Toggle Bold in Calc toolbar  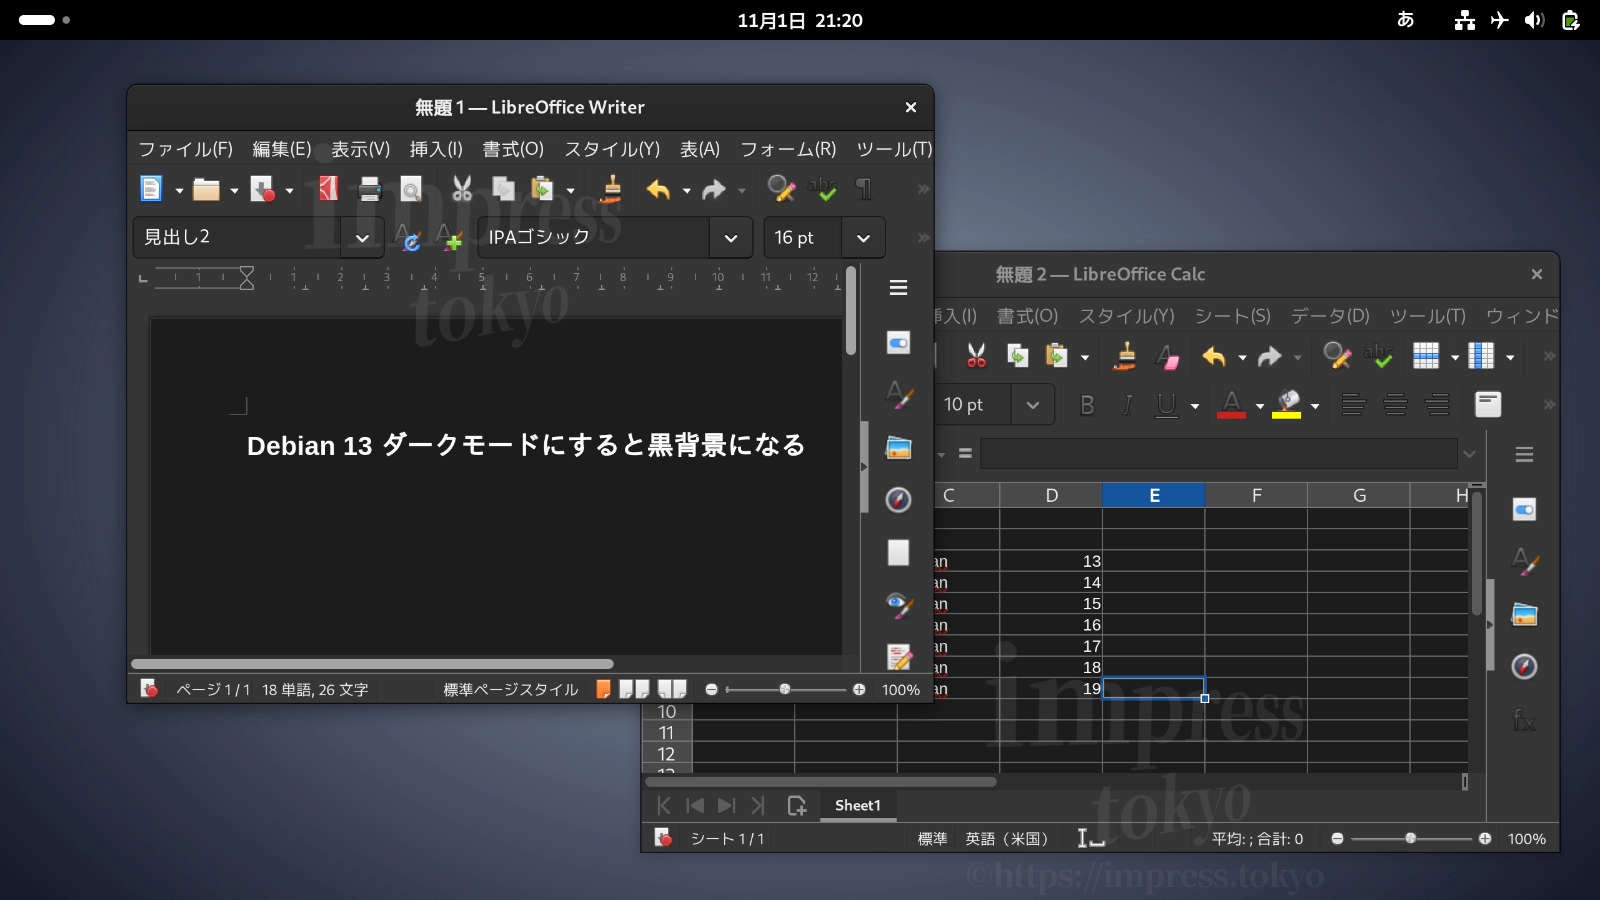point(1087,405)
